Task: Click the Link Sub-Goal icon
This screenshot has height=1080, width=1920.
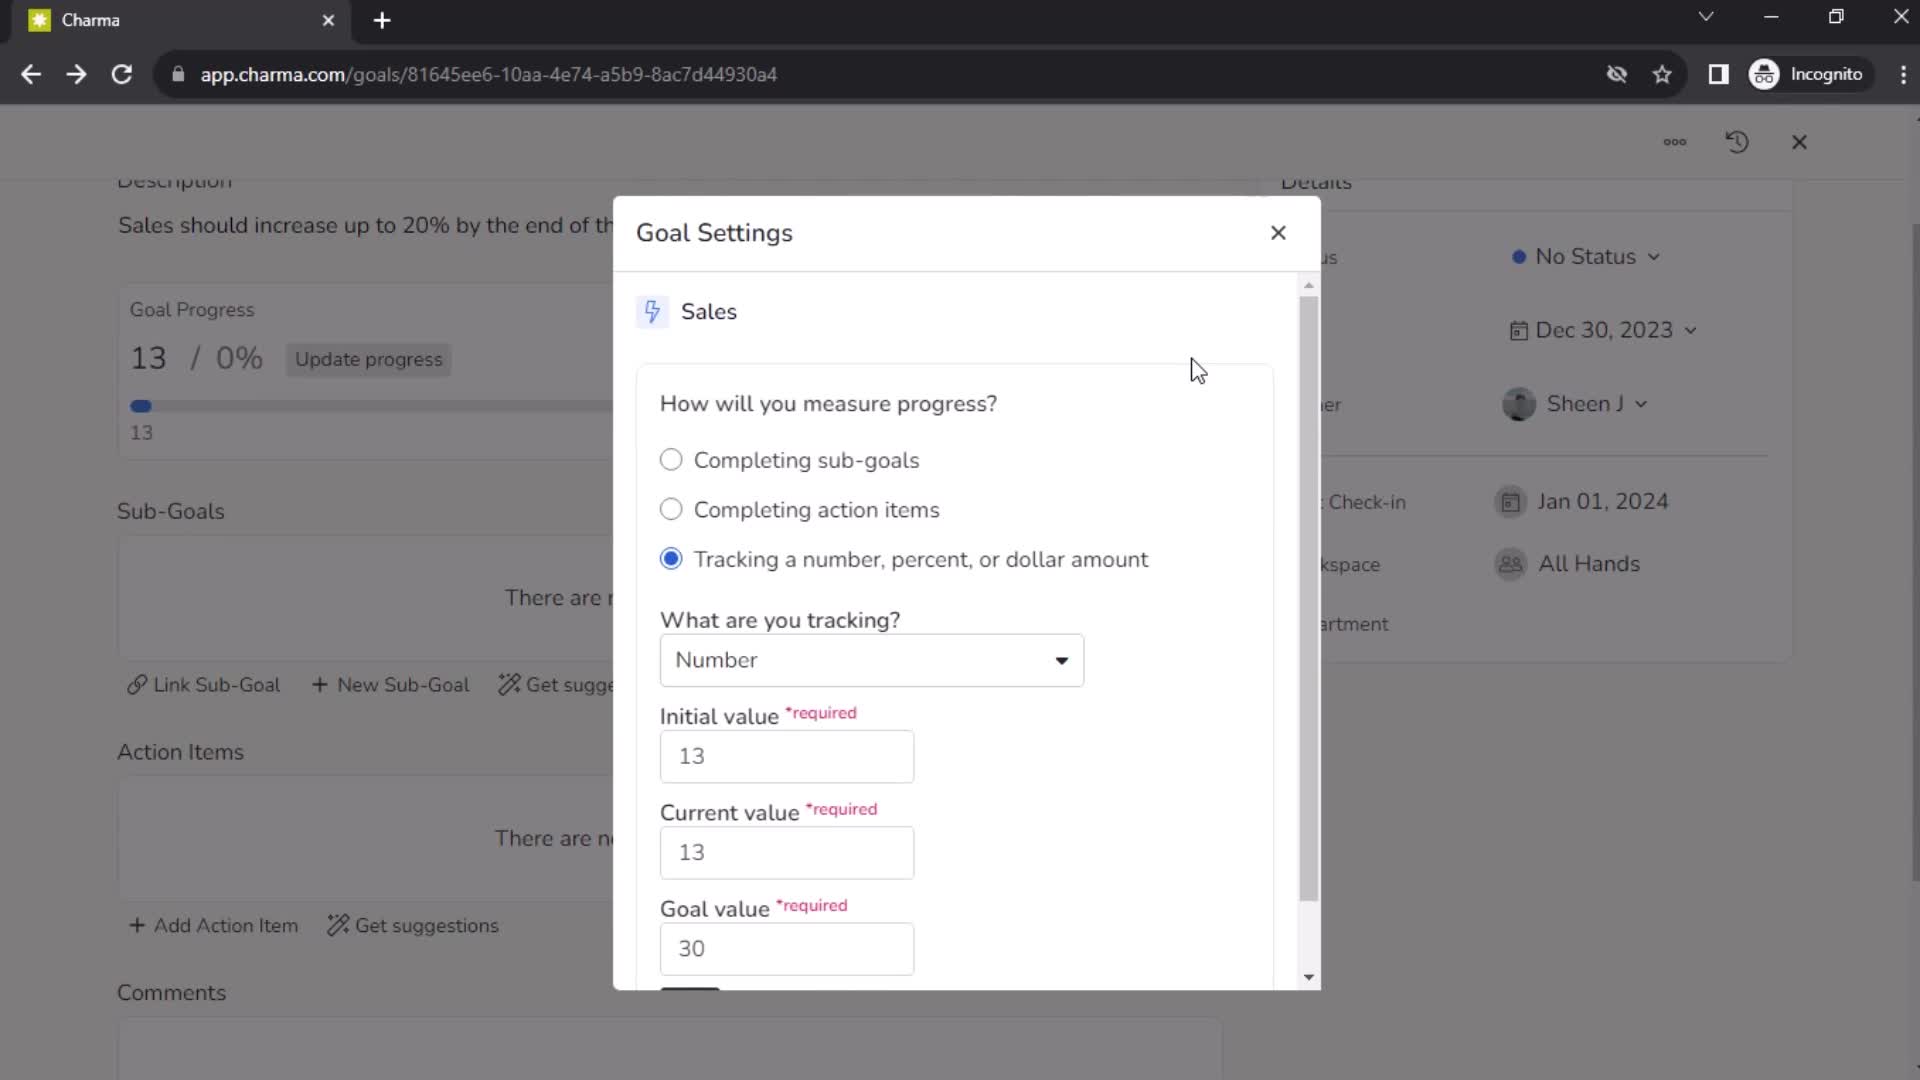Action: pos(135,684)
